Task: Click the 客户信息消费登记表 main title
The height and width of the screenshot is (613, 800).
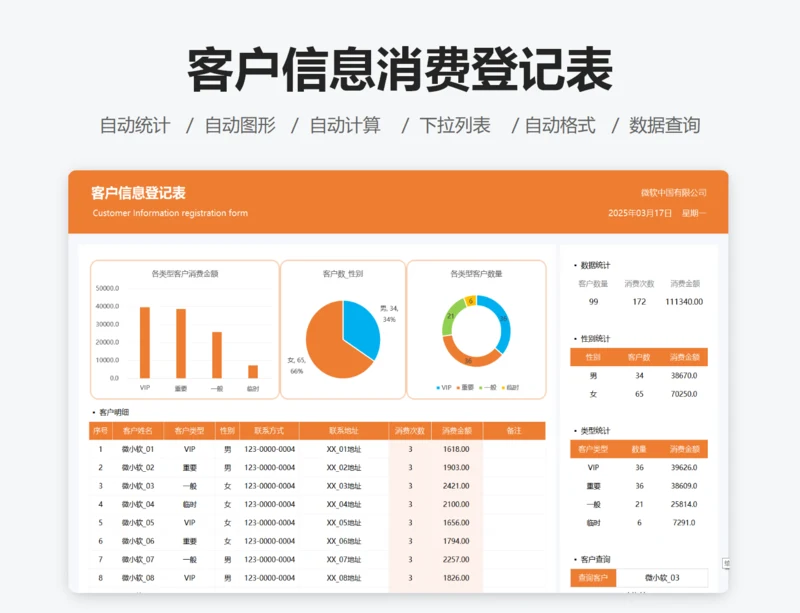Action: [400, 69]
